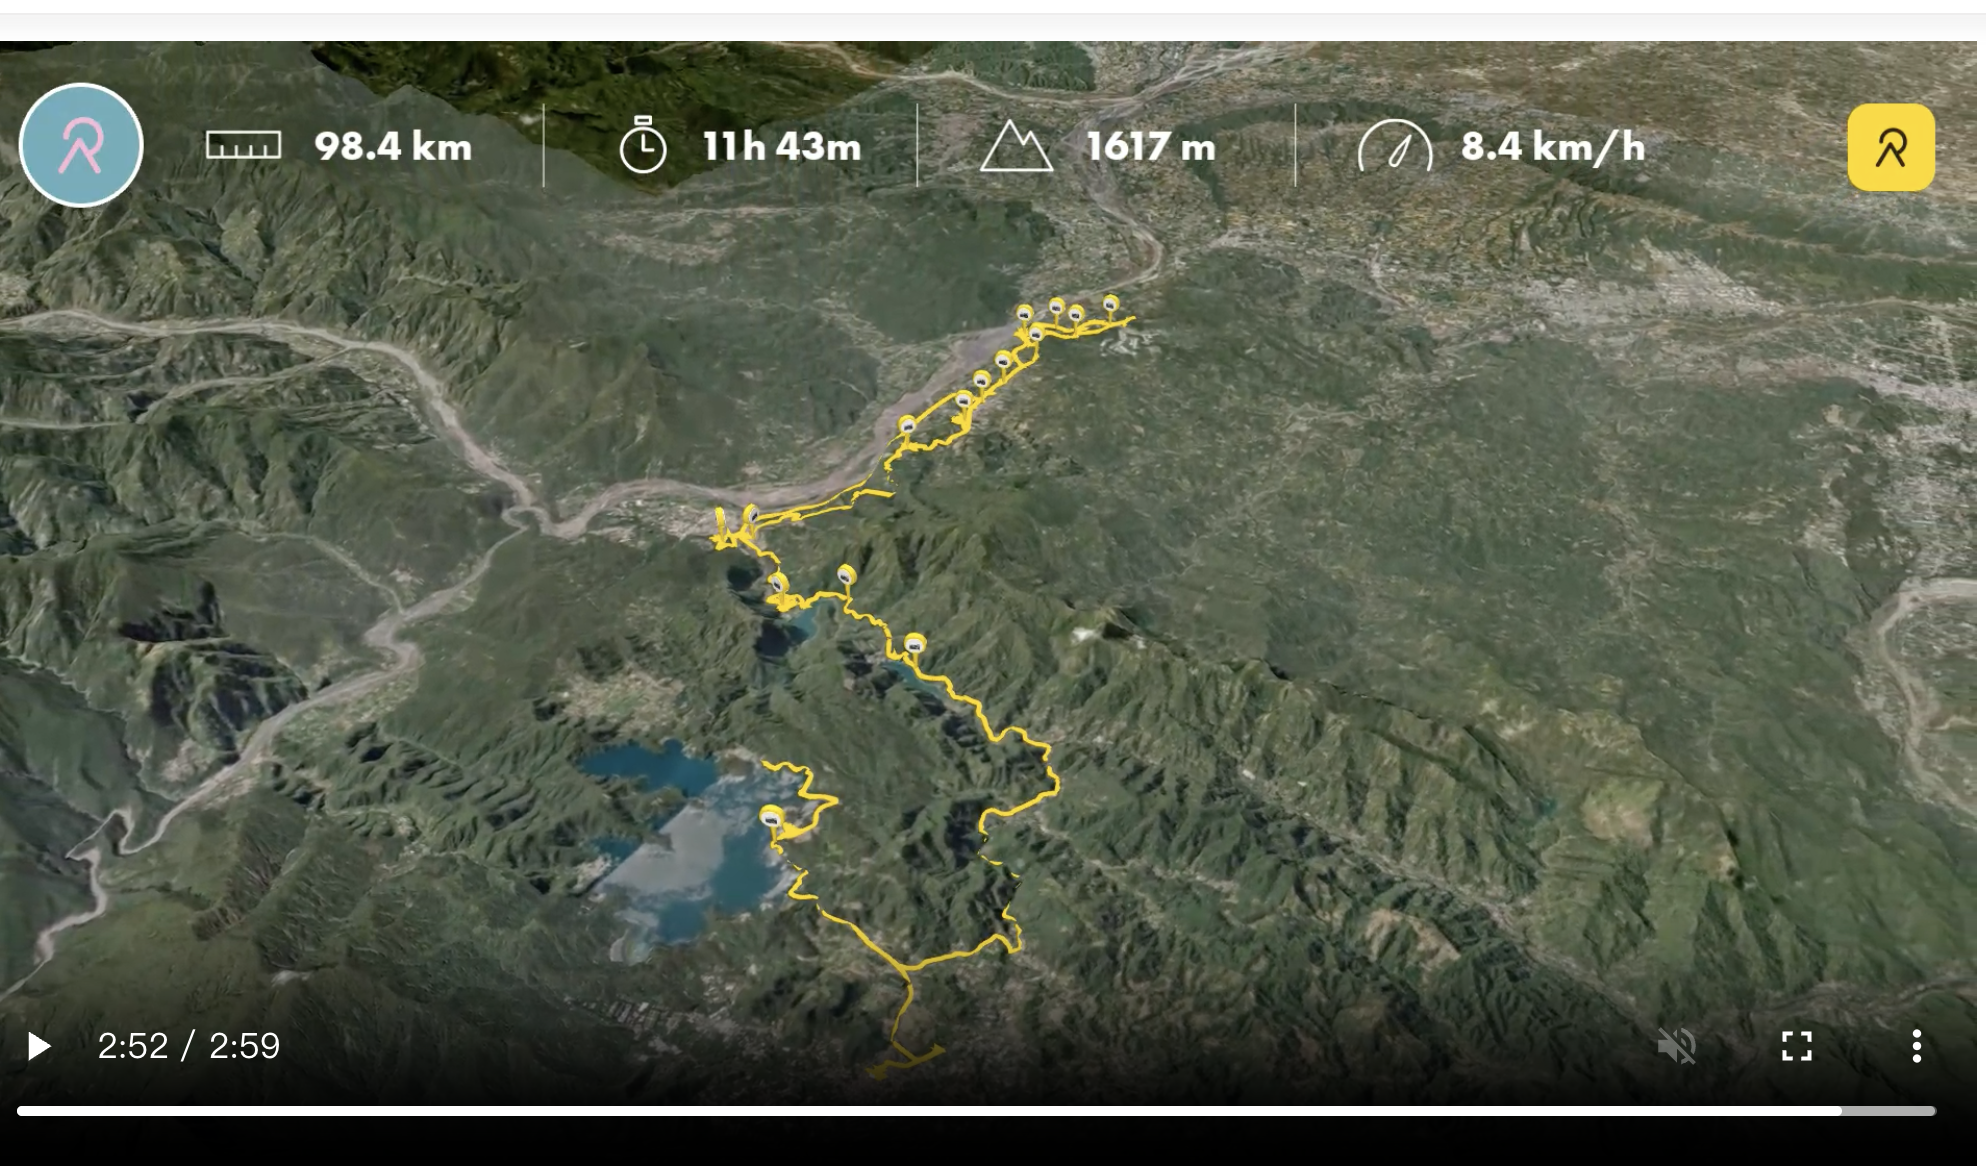The image size is (1986, 1174).
Task: Click the round pink profile avatar
Action: 81,145
